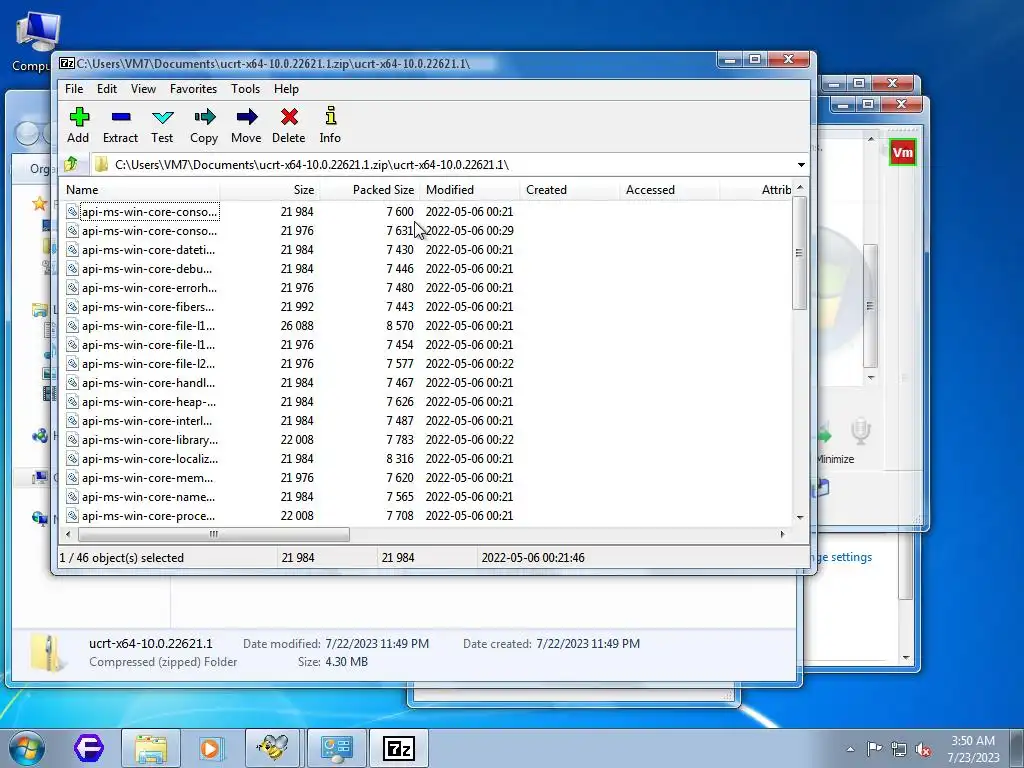
Task: Show hidden system tray icons
Action: tap(850, 749)
